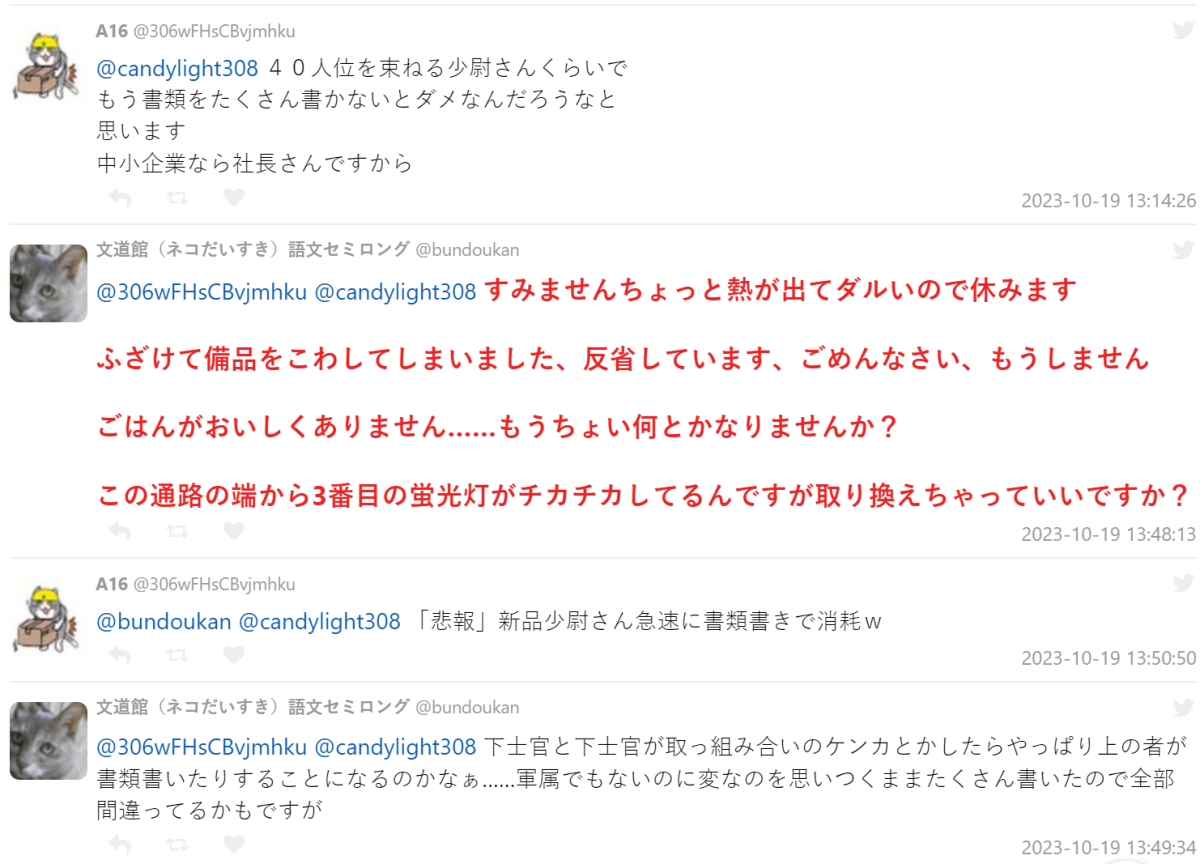Click A16 cat-with-box avatar on first tweet
Viewport: 1200px width, 864px height.
49,68
